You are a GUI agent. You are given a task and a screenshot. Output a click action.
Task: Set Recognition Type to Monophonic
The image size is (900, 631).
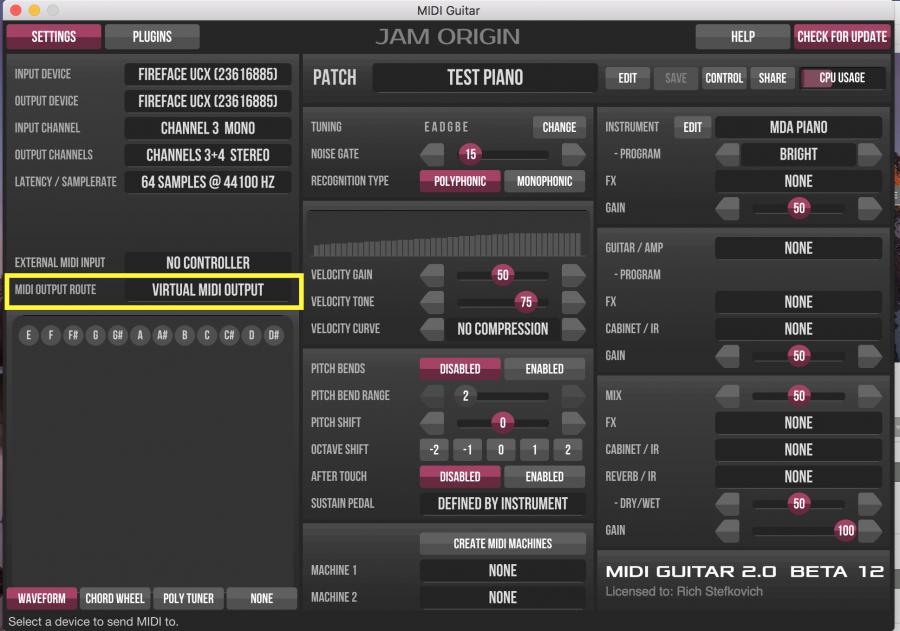[x=544, y=181]
